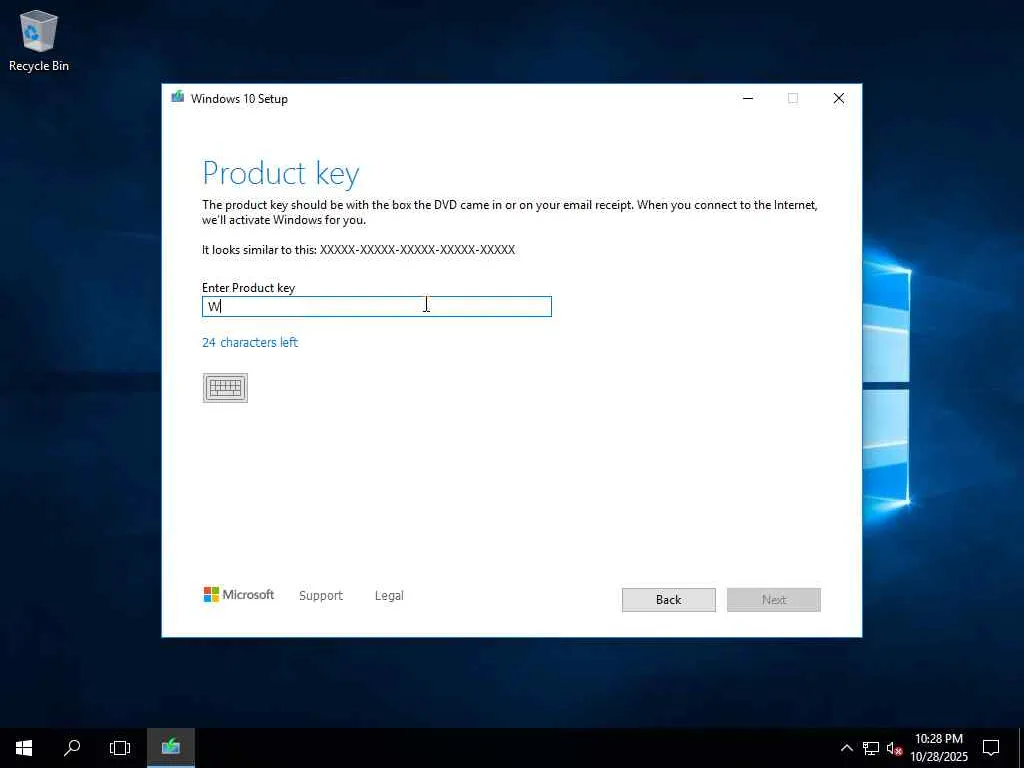This screenshot has height=768, width=1024.
Task: Click the Windows 10 Setup title icon
Action: (177, 98)
